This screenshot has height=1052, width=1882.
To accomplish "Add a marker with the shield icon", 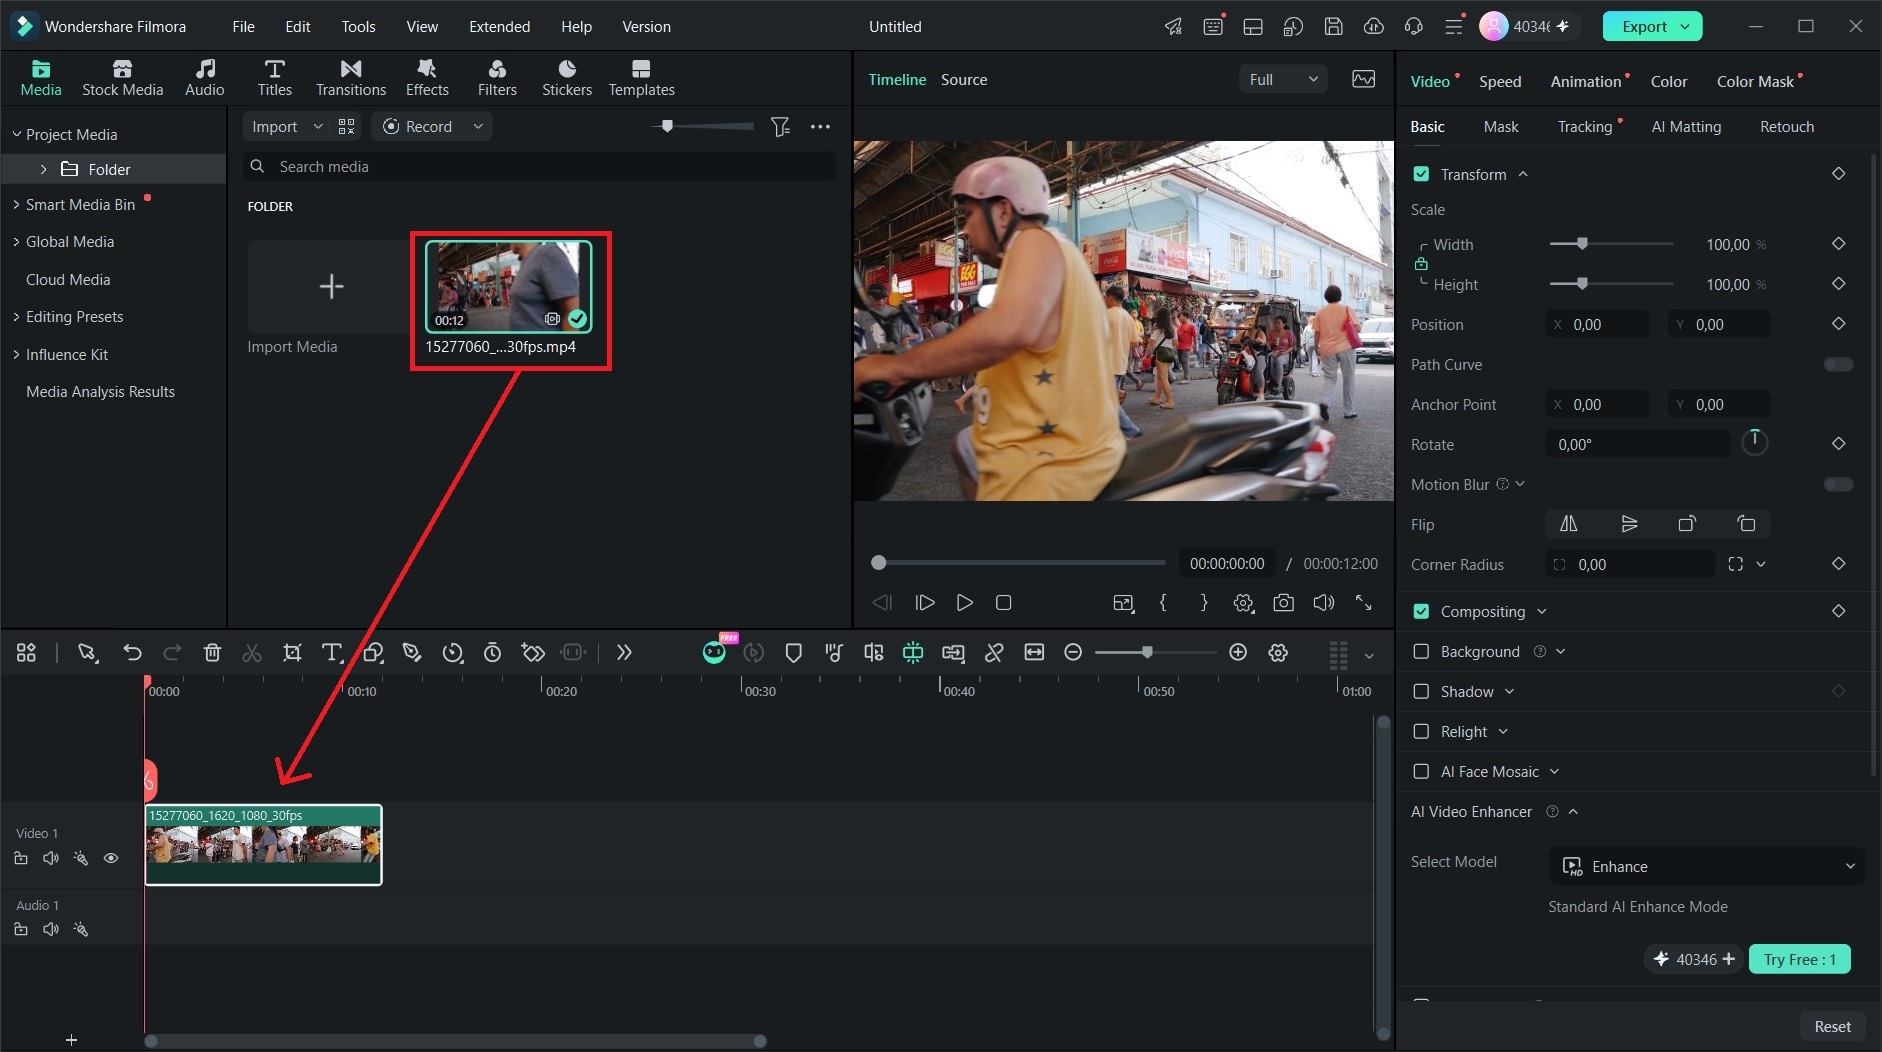I will 794,653.
